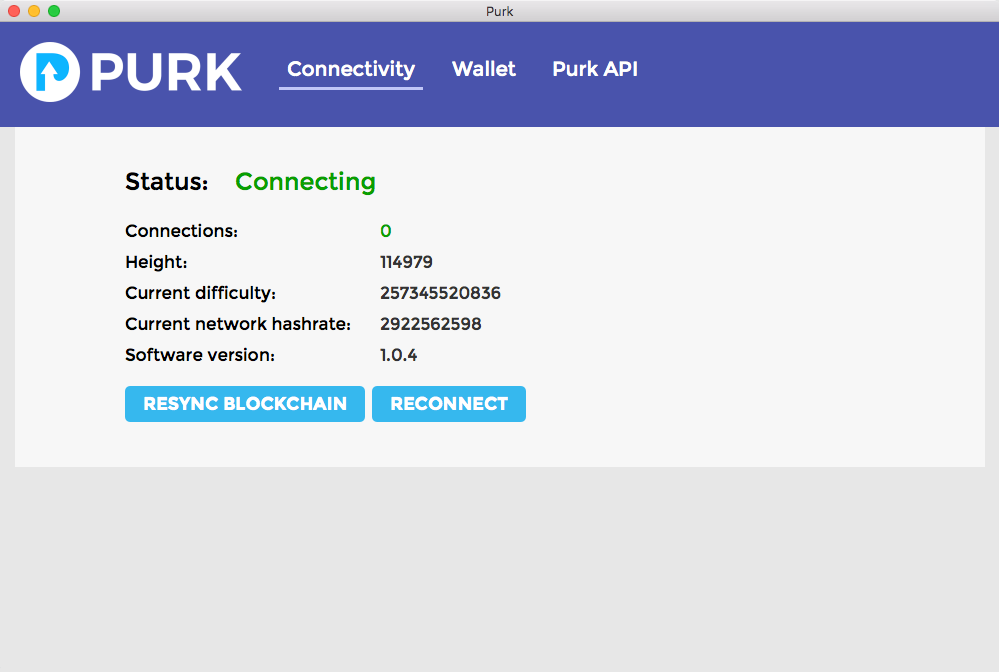Minimize the window with yellow button
999x672 pixels.
(x=34, y=11)
